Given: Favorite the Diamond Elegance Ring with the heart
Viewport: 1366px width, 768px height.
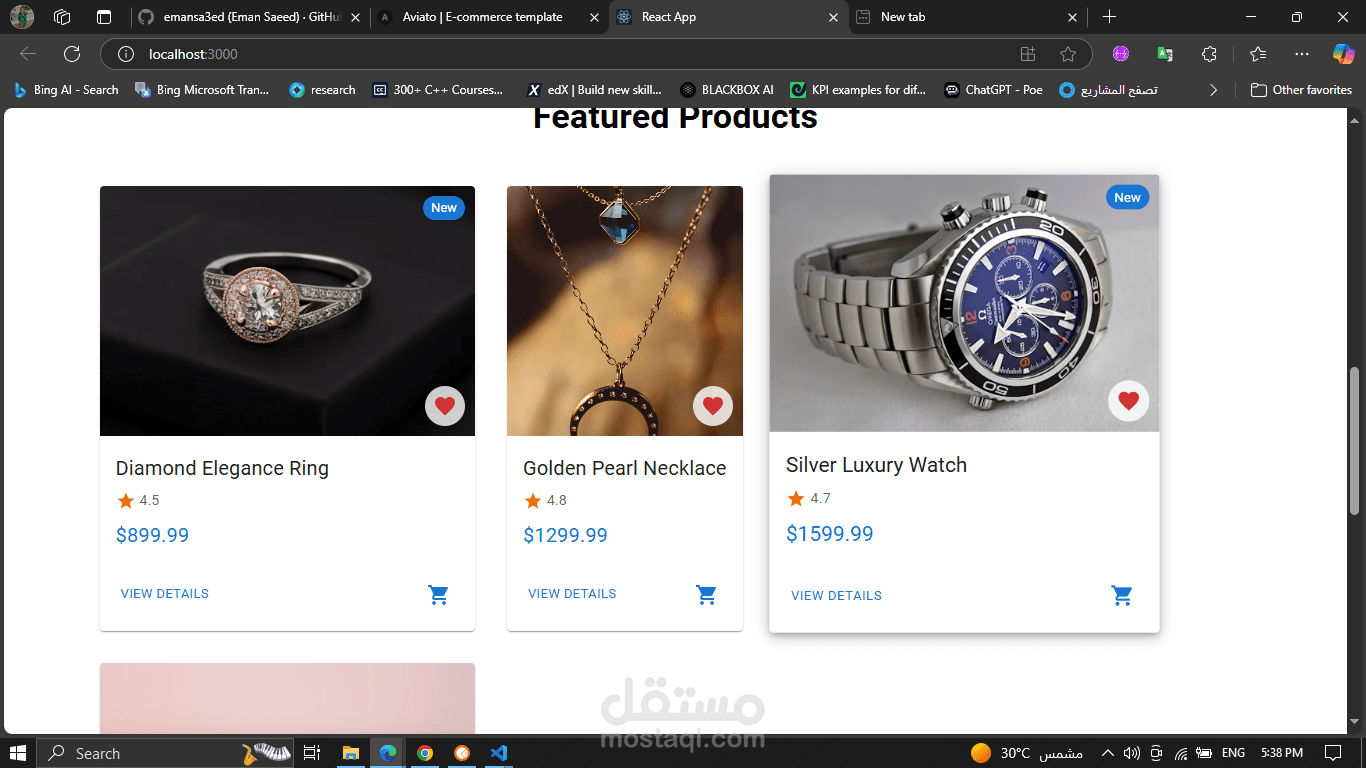Looking at the screenshot, I should coord(445,406).
